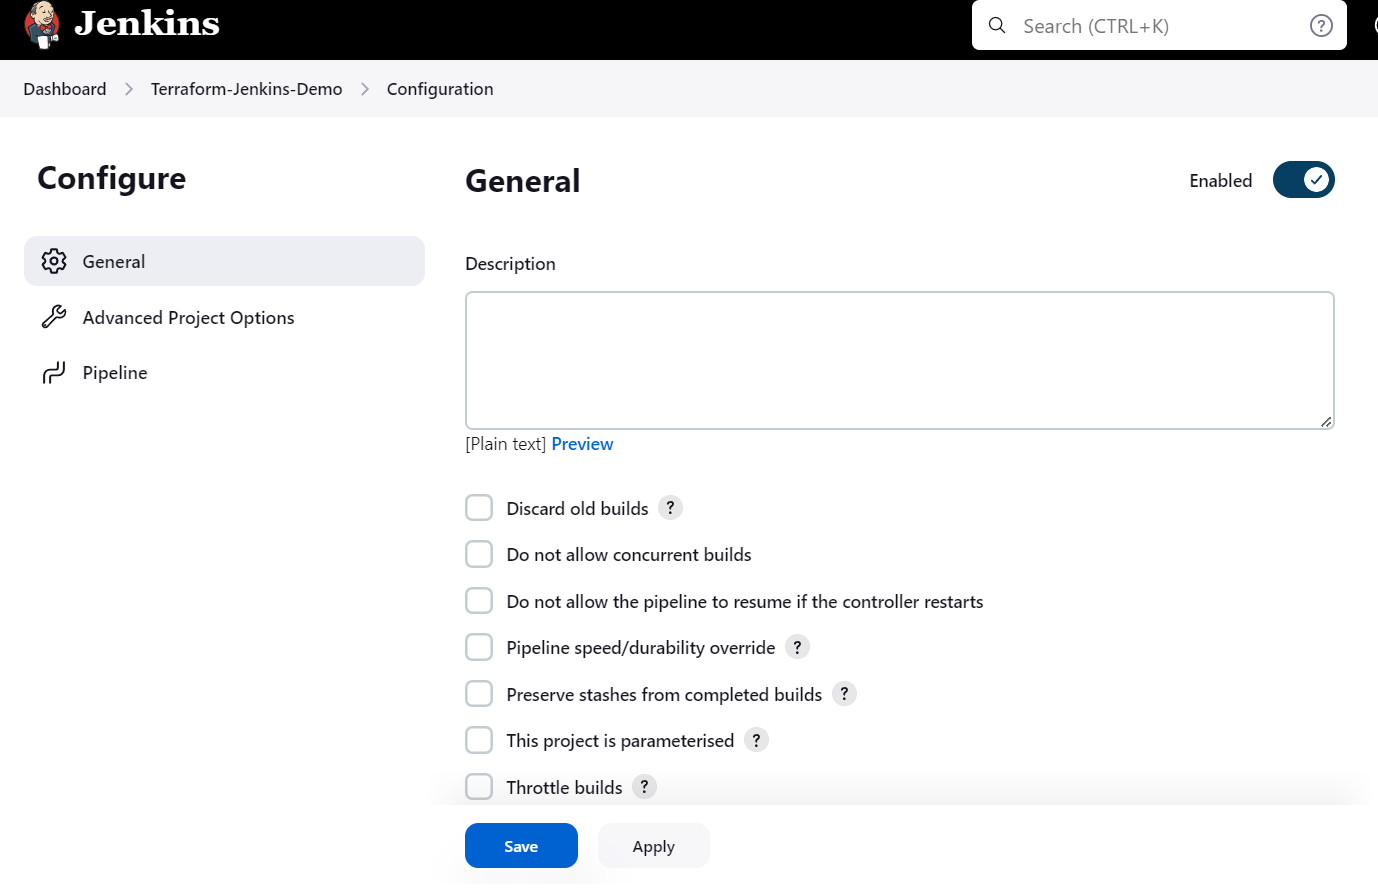Click the search magnifier icon
Image resolution: width=1378 pixels, height=890 pixels.
pos(997,26)
